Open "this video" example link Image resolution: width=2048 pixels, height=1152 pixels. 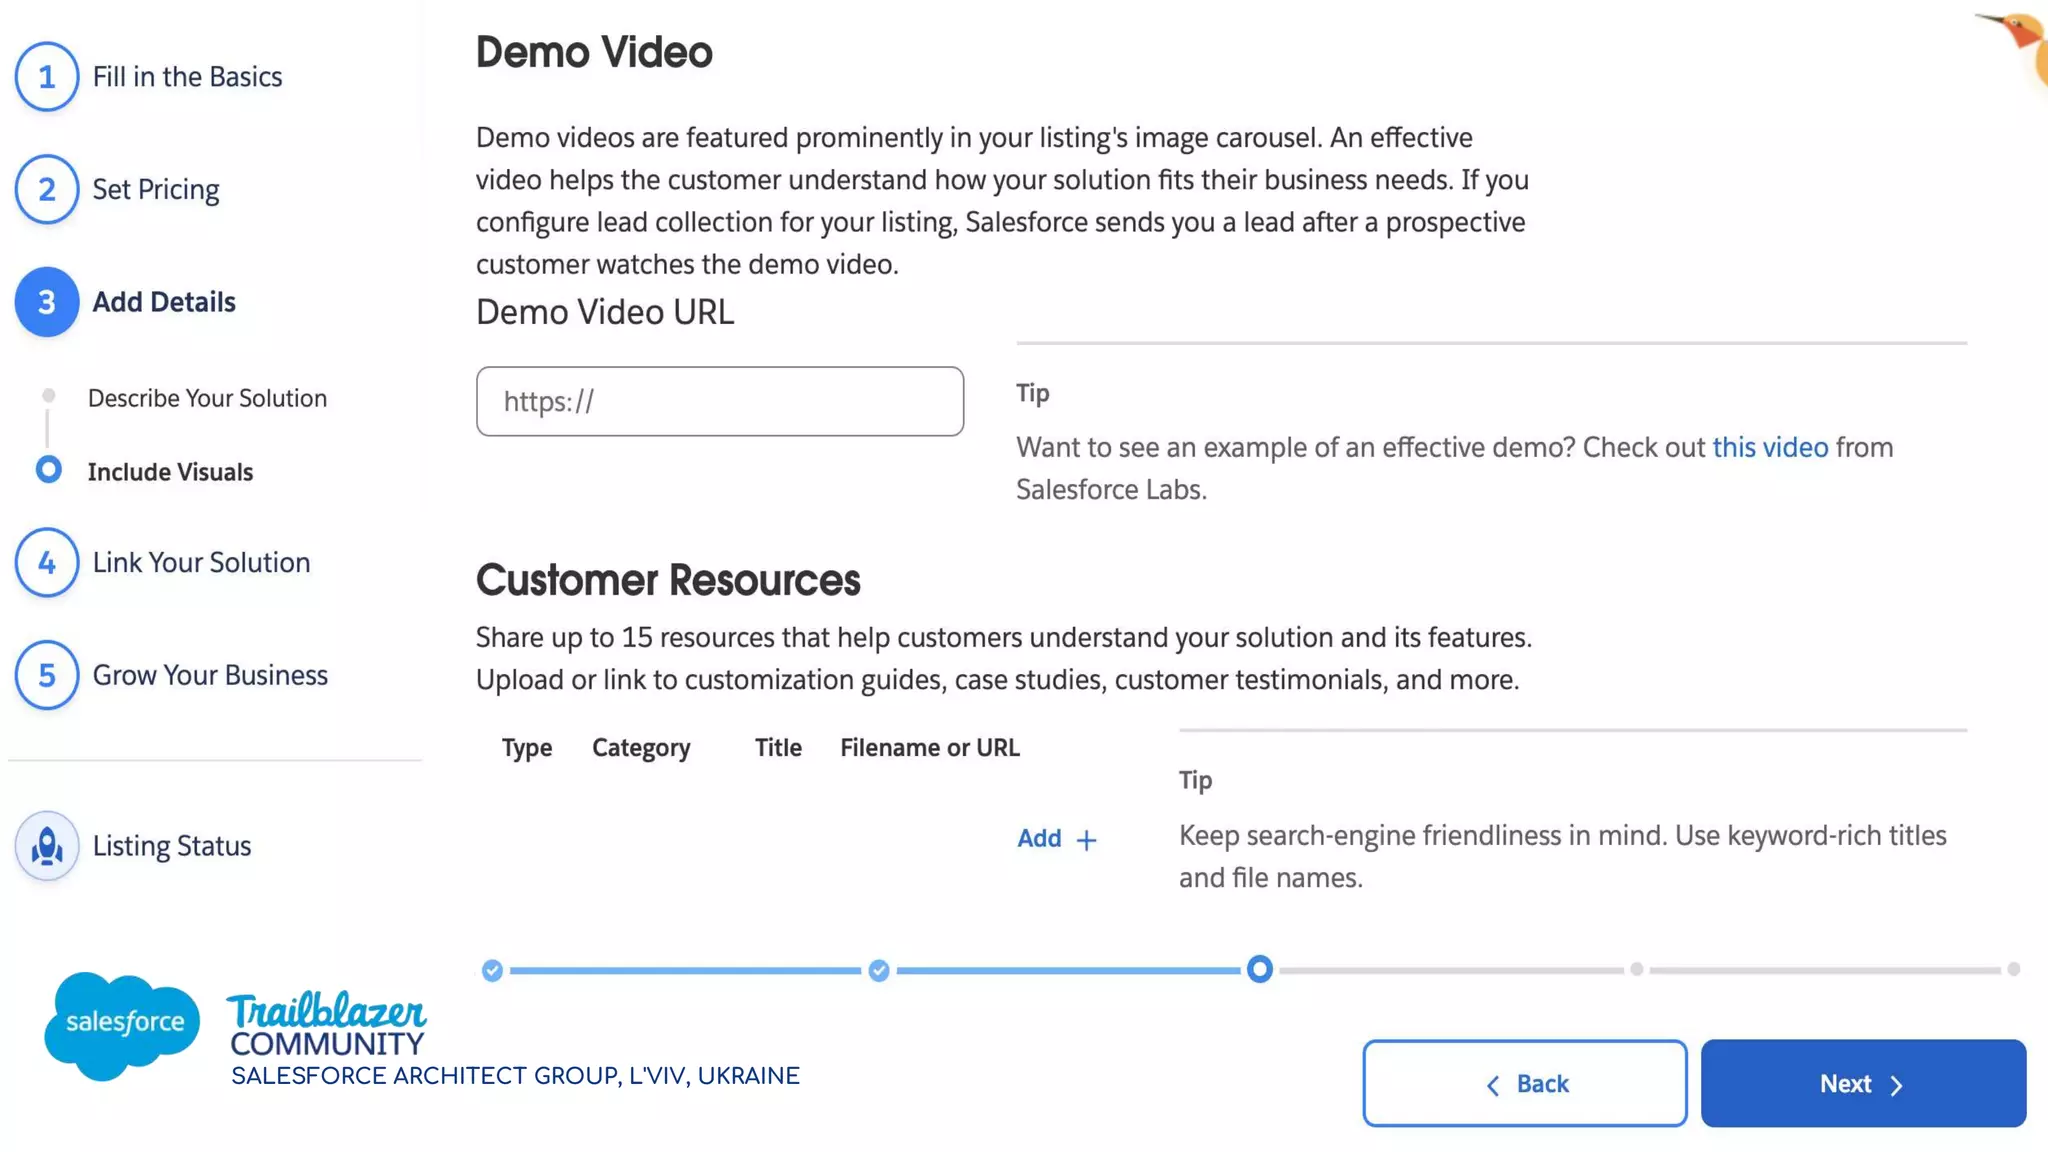point(1770,447)
